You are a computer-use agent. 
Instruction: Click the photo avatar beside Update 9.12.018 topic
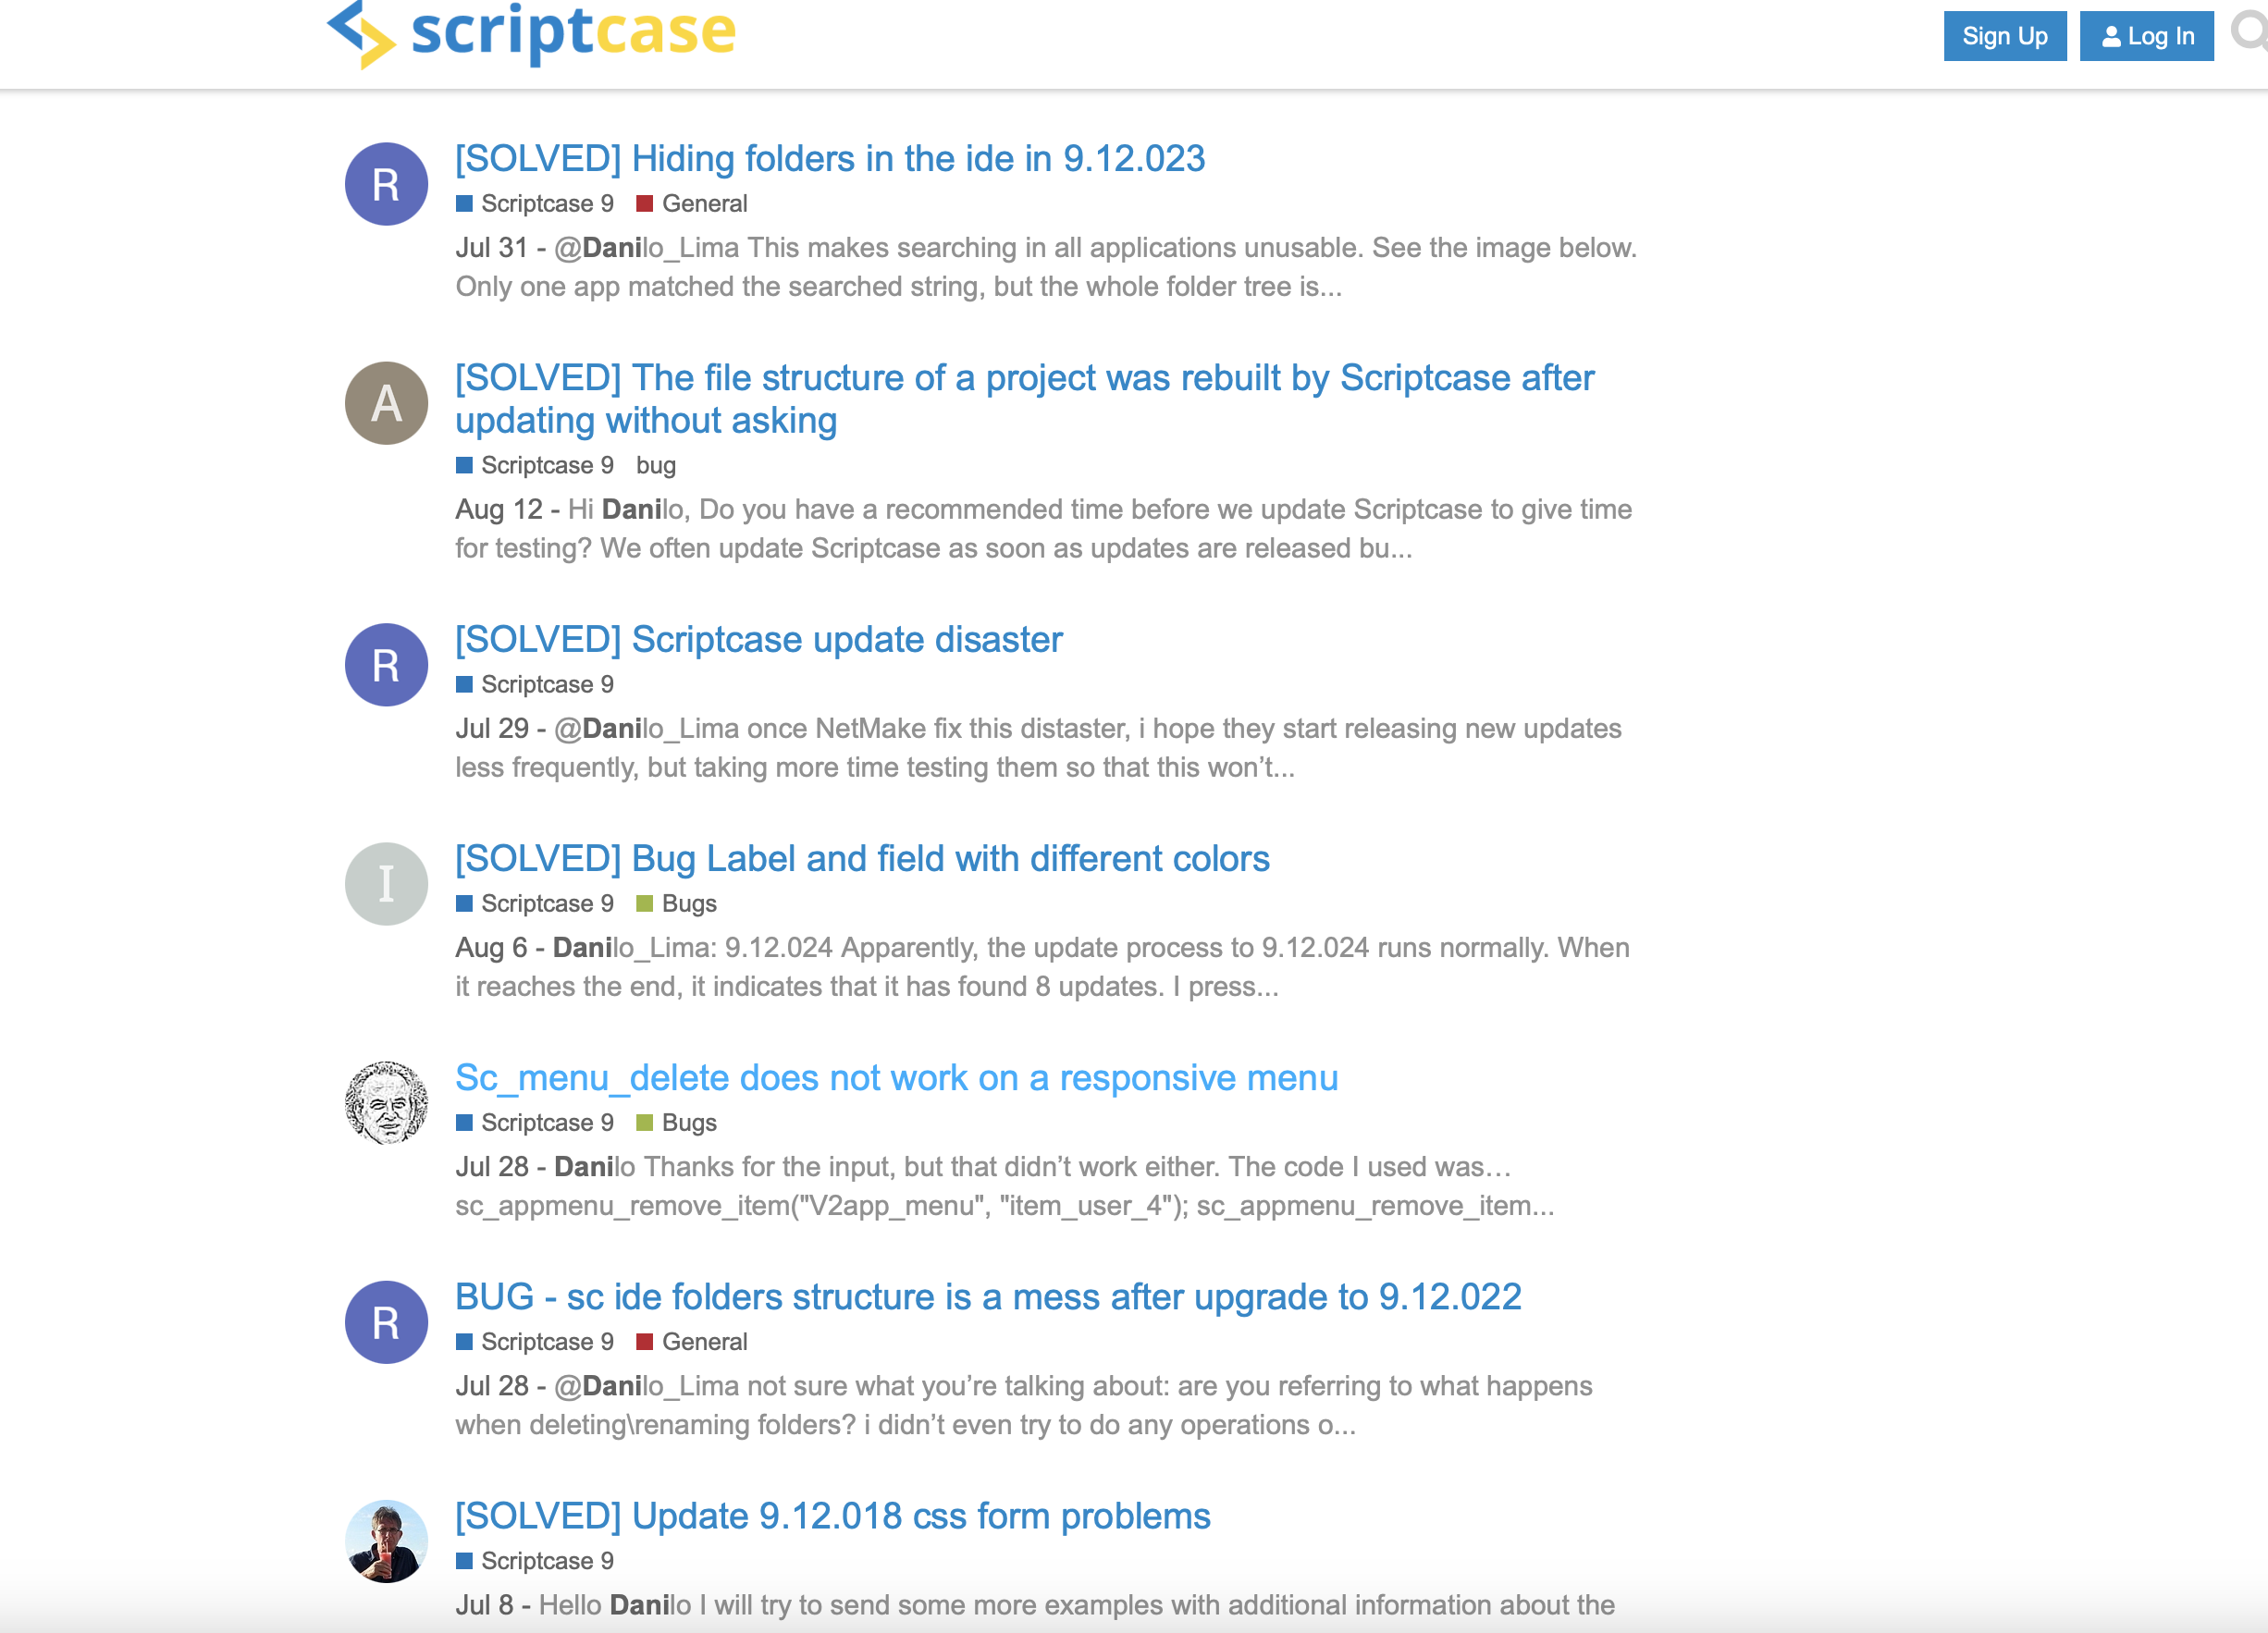coord(386,1541)
